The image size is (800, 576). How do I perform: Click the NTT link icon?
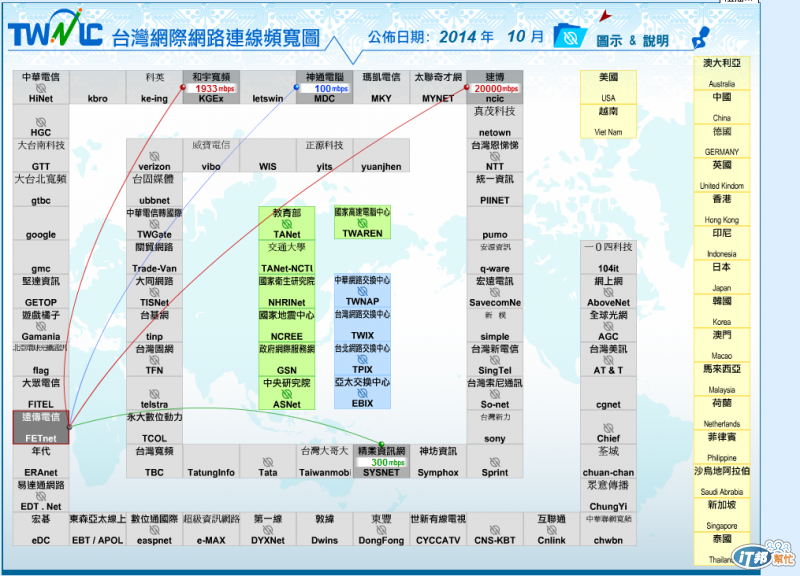tap(495, 156)
